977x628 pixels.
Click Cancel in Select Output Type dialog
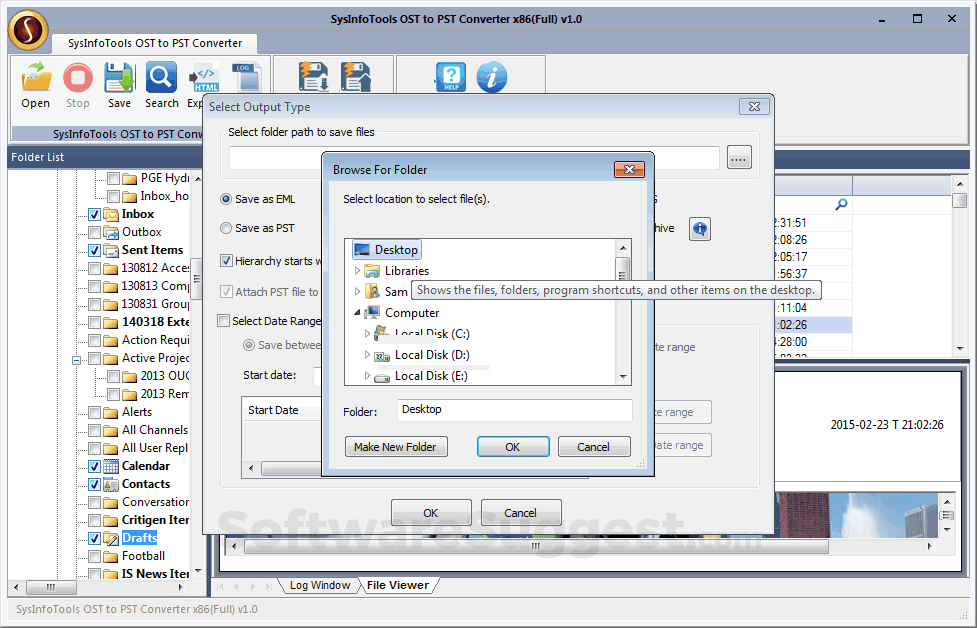click(521, 513)
